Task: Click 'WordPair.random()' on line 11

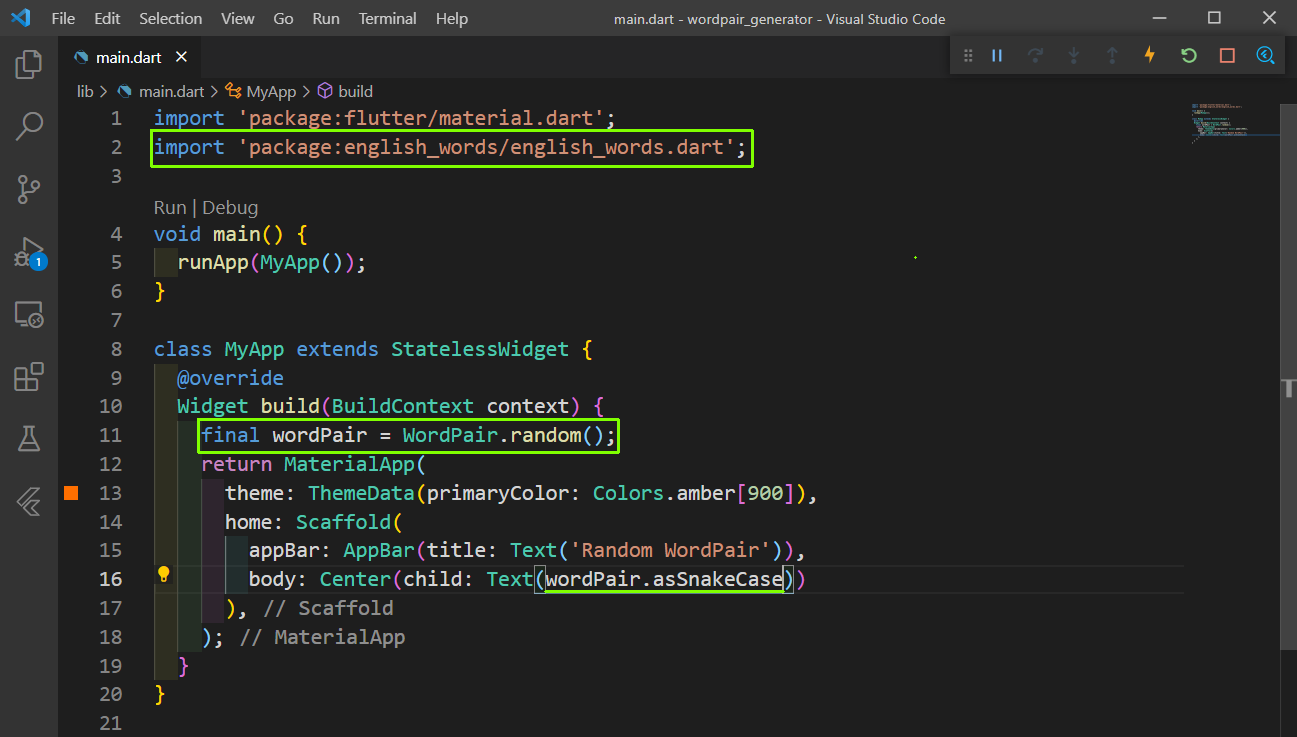Action: click(503, 435)
